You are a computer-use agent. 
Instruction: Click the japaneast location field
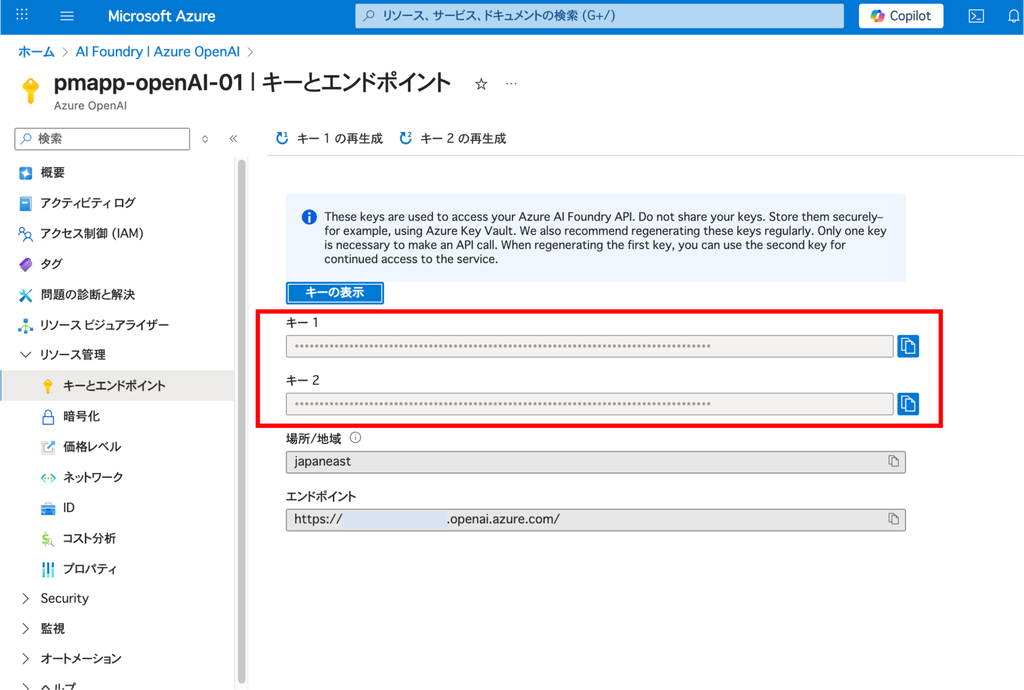click(x=596, y=462)
